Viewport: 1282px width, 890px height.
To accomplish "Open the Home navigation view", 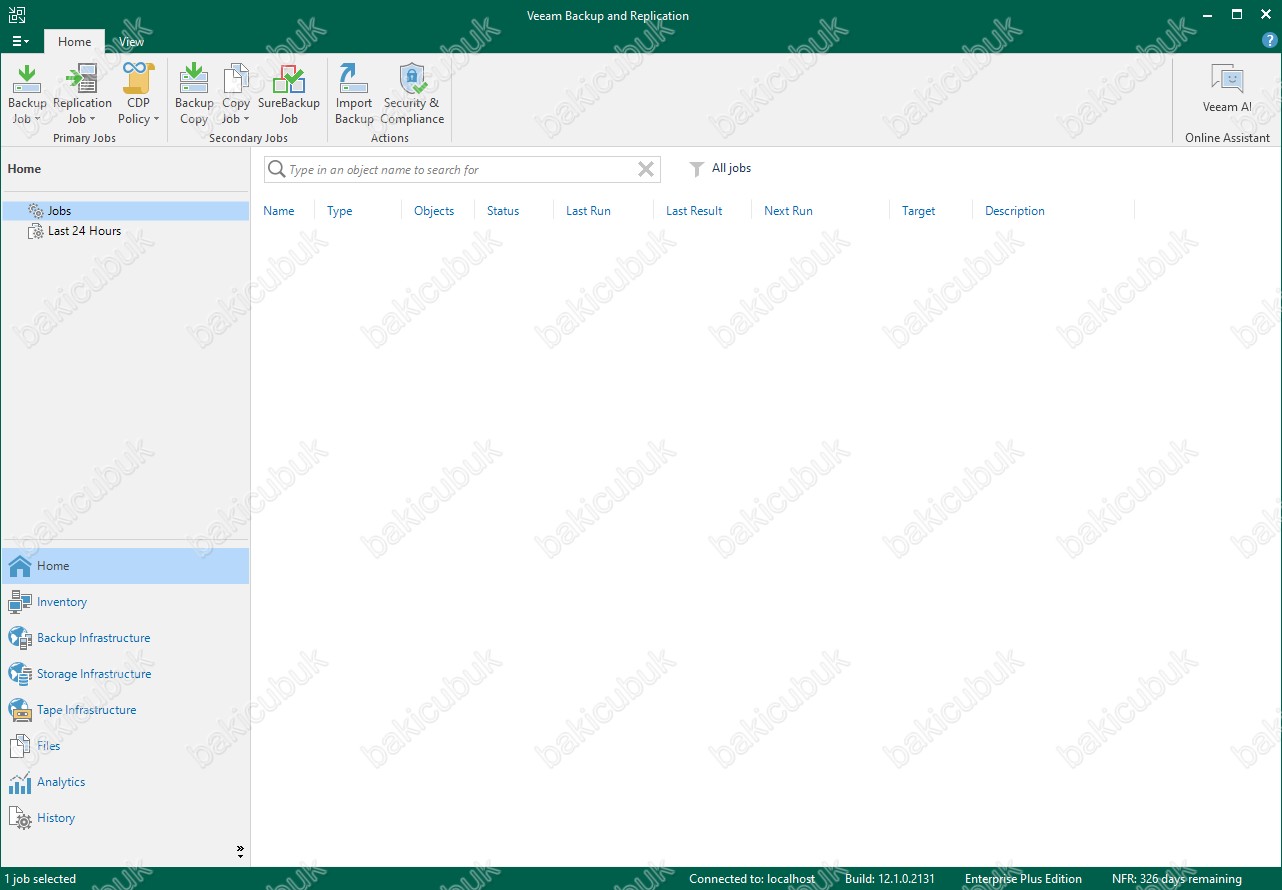I will [x=125, y=566].
